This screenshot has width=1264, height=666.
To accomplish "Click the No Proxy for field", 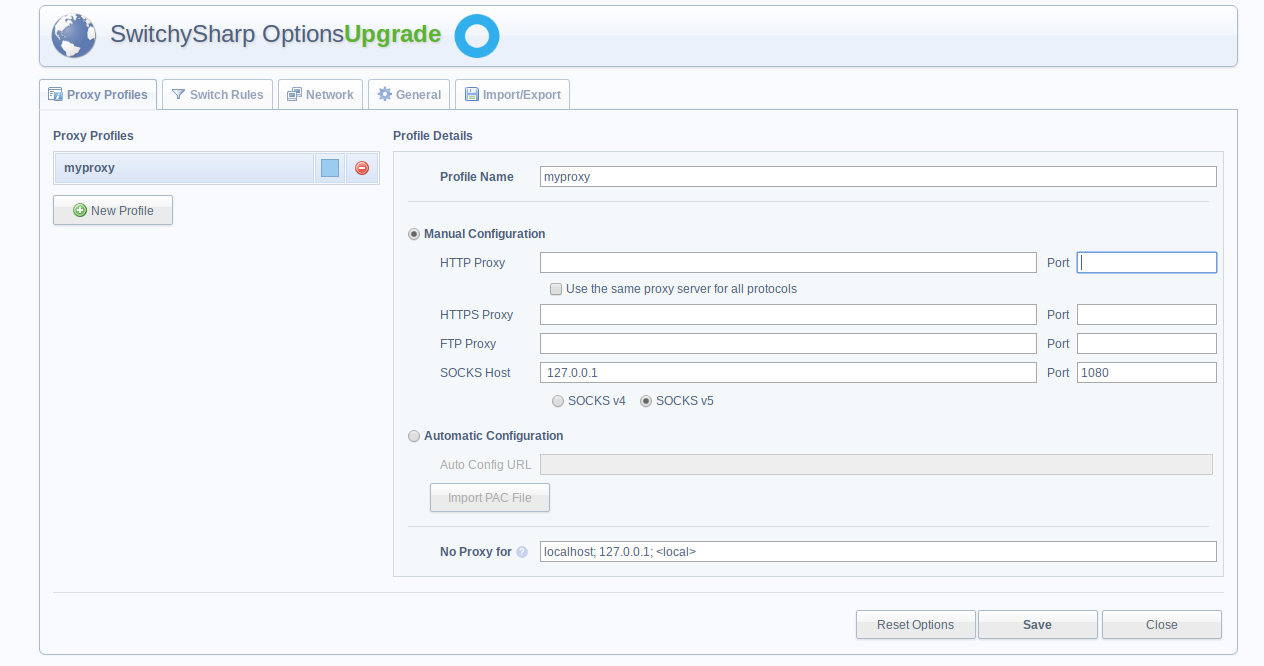I will coord(878,552).
